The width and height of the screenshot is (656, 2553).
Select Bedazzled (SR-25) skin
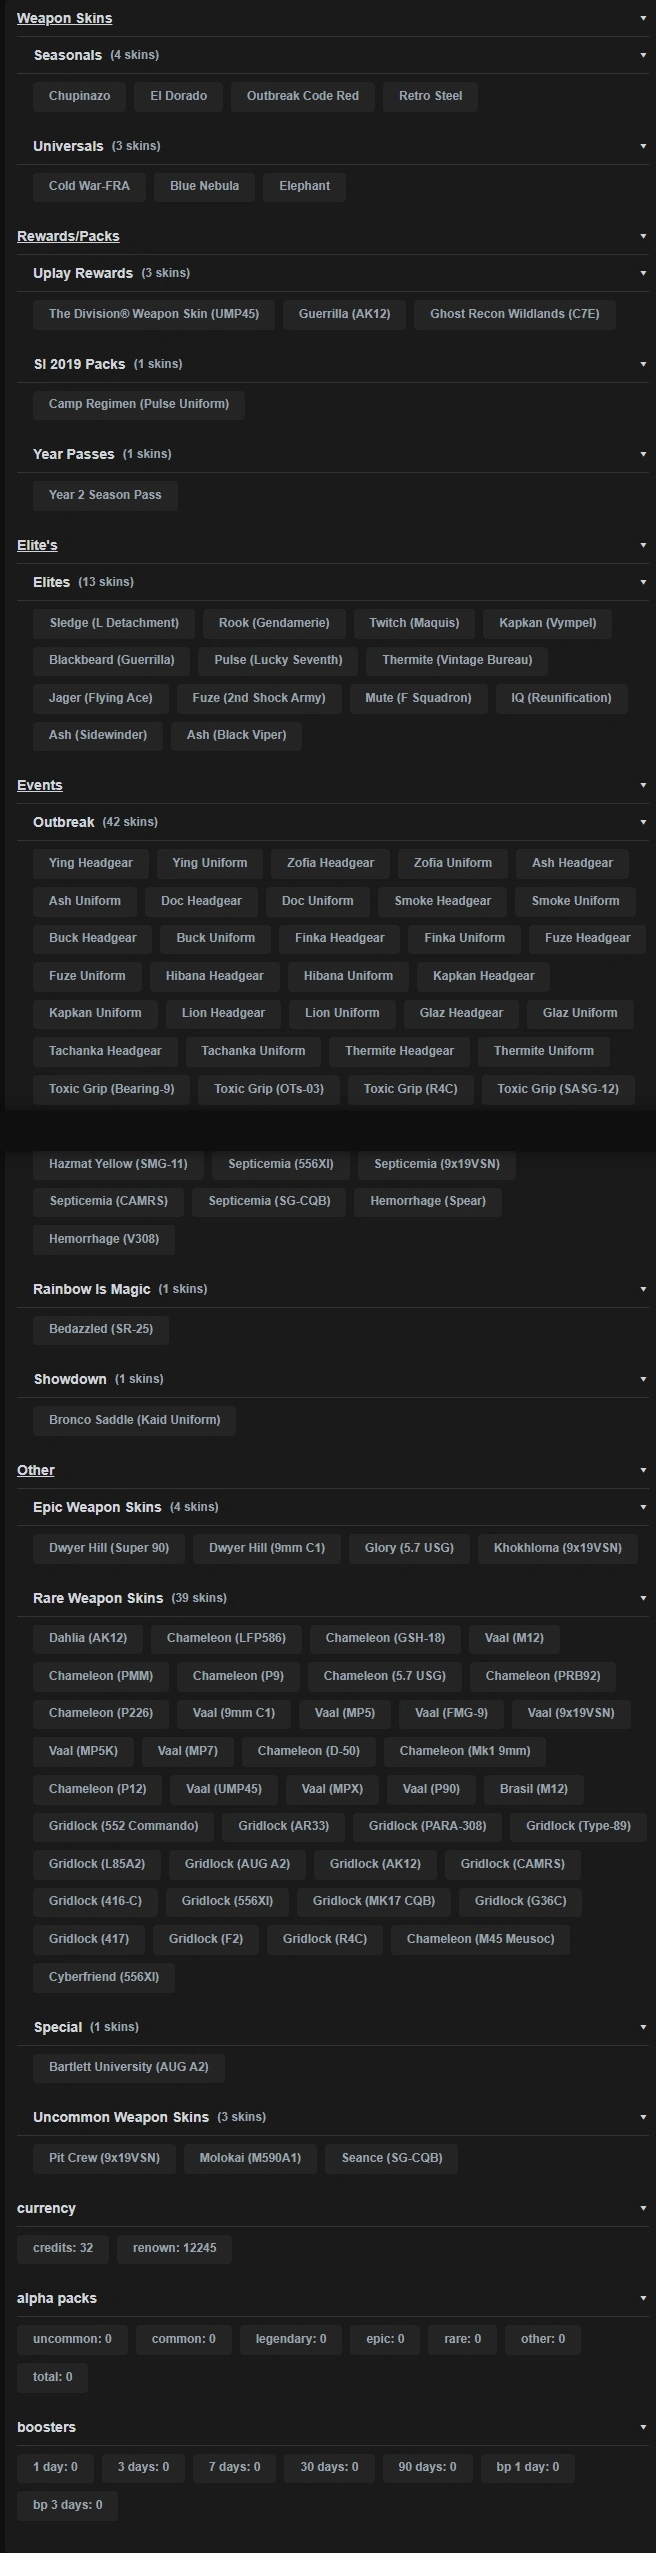101,1330
